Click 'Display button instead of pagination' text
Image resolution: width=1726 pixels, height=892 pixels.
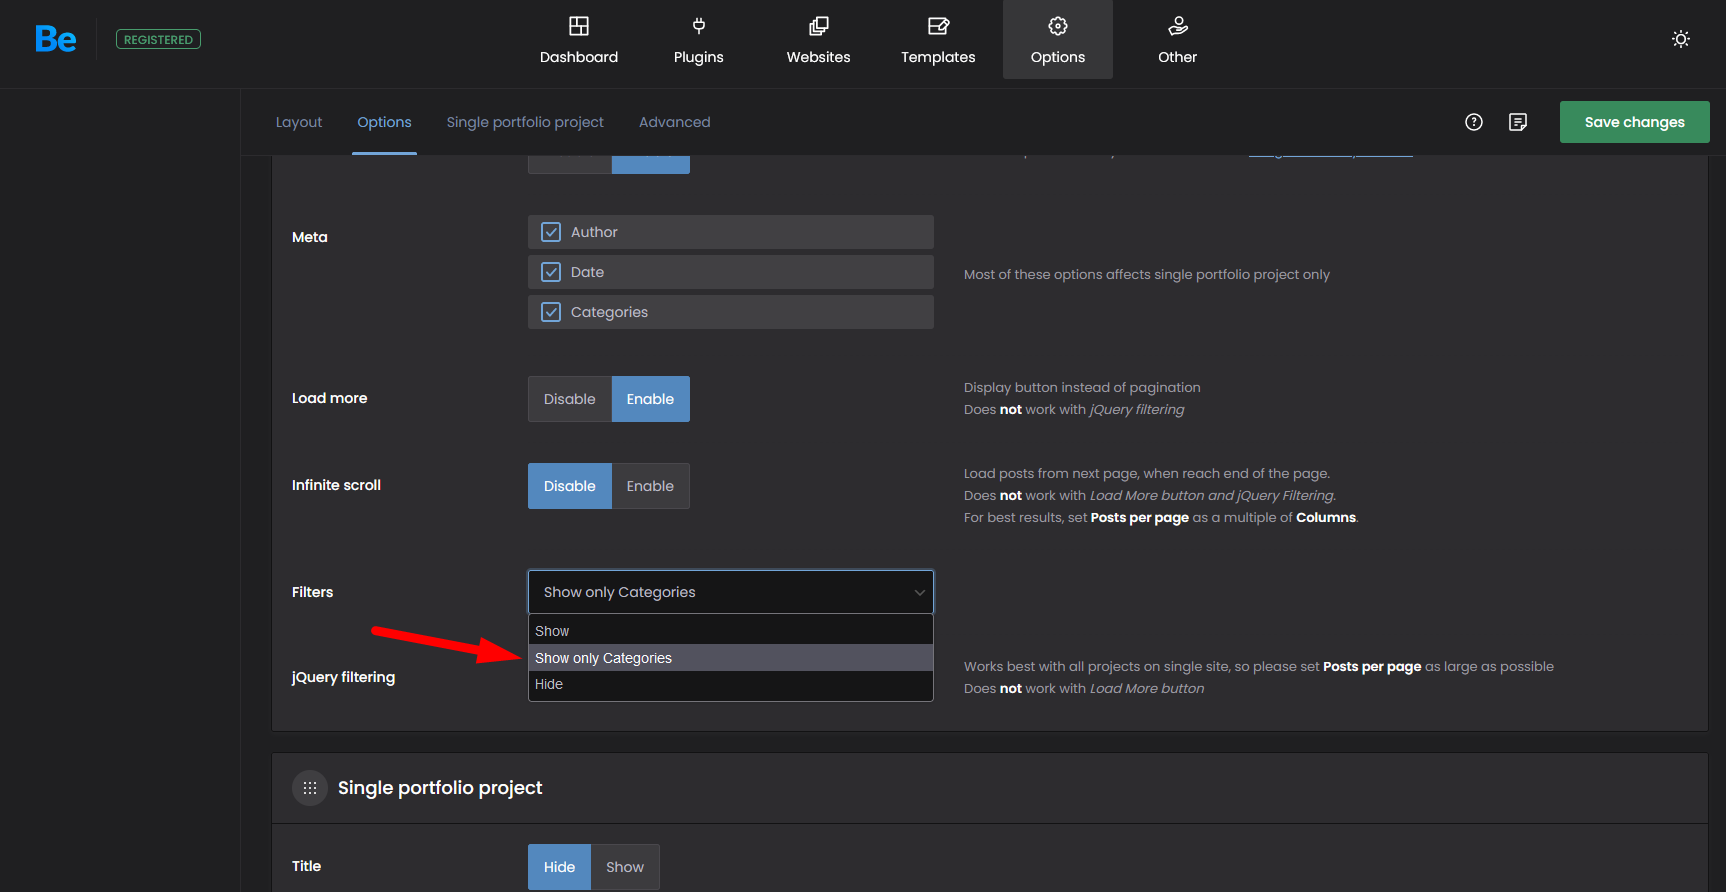coord(1082,388)
